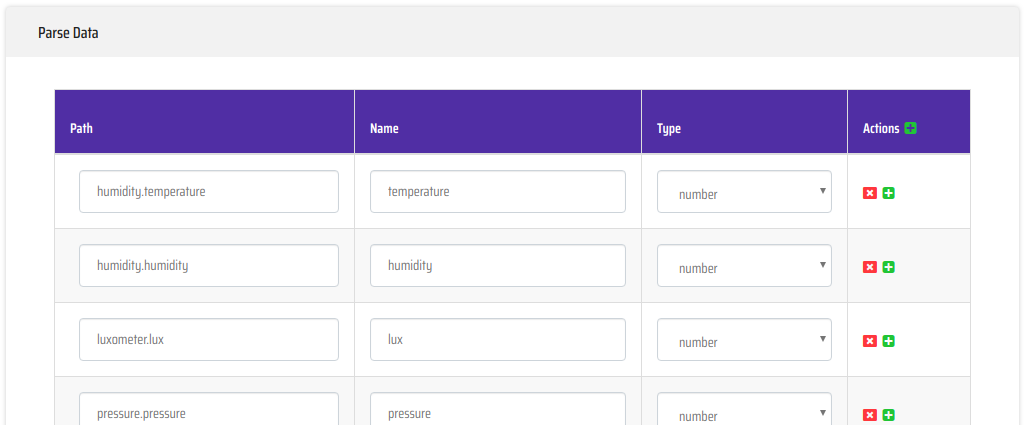Remove the humidity.humidity row
The width and height of the screenshot is (1028, 425).
coord(869,267)
